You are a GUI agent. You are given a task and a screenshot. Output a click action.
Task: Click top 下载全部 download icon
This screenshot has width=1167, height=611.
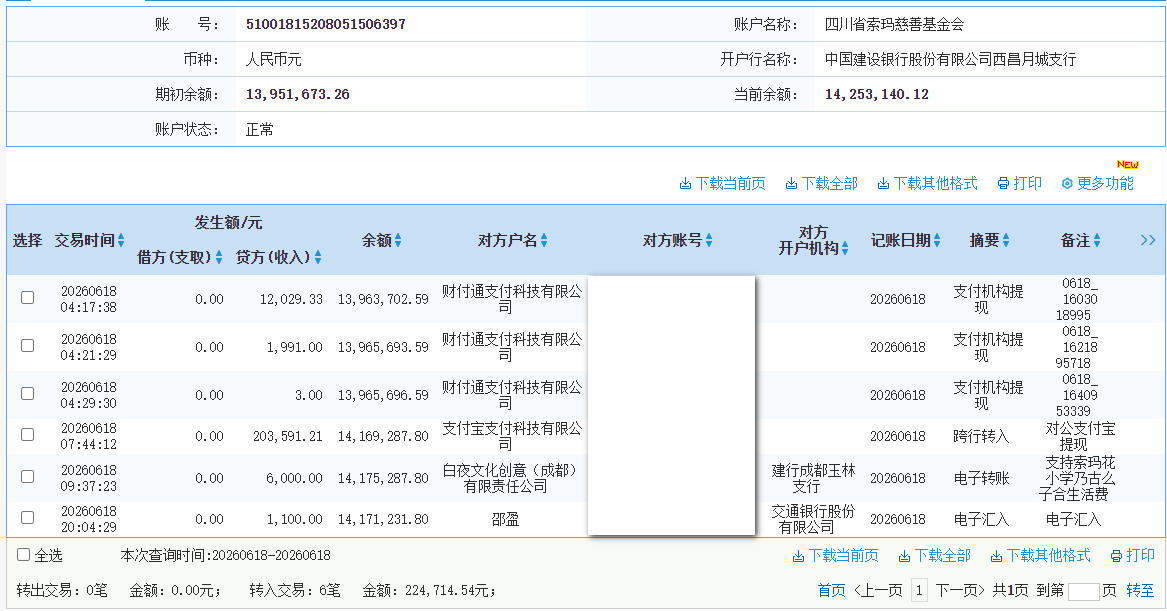coord(791,184)
